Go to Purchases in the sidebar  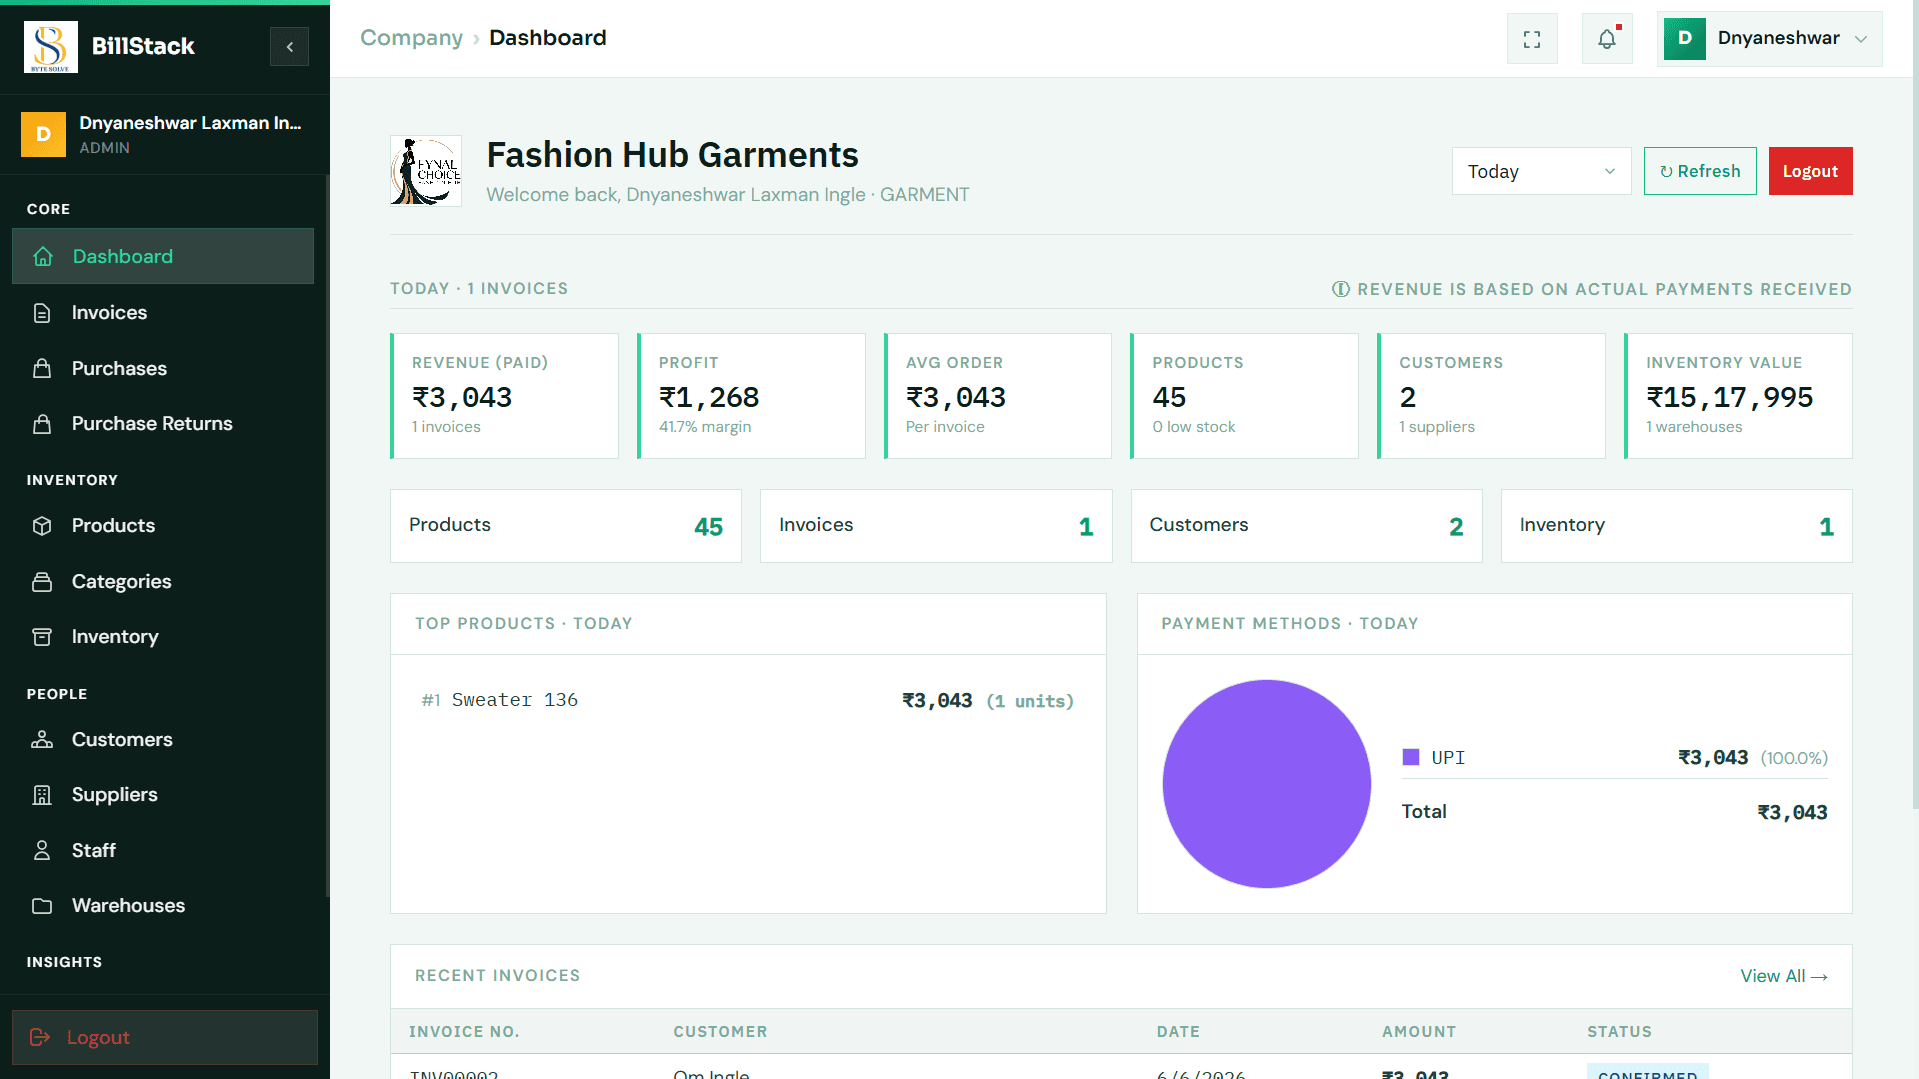tap(163, 369)
